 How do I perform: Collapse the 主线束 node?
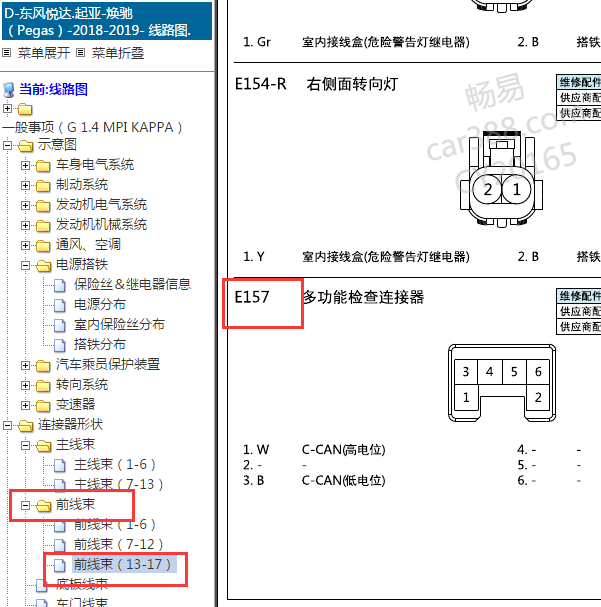pyautogui.click(x=26, y=445)
